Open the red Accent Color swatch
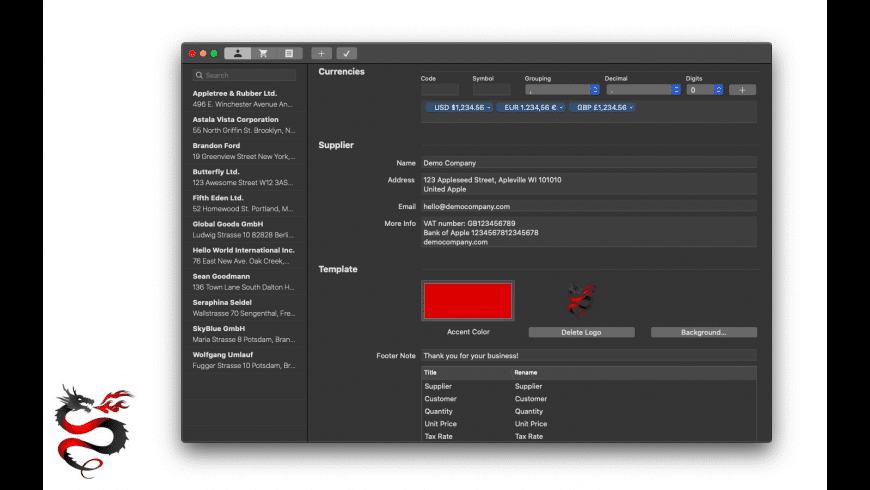The height and width of the screenshot is (490, 870). tap(468, 300)
